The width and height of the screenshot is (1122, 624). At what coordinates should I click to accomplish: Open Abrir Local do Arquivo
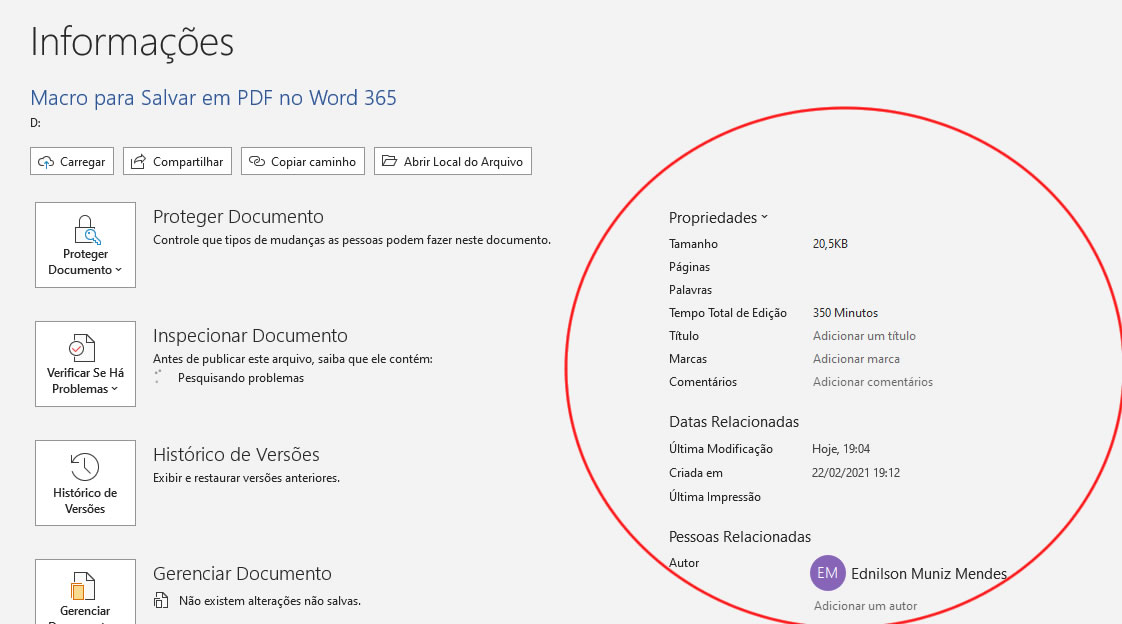453,161
